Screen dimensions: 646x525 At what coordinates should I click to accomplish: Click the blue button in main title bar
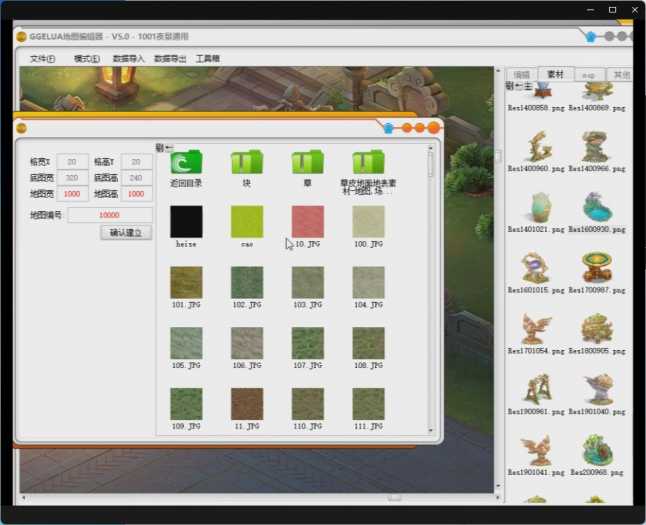click(591, 37)
